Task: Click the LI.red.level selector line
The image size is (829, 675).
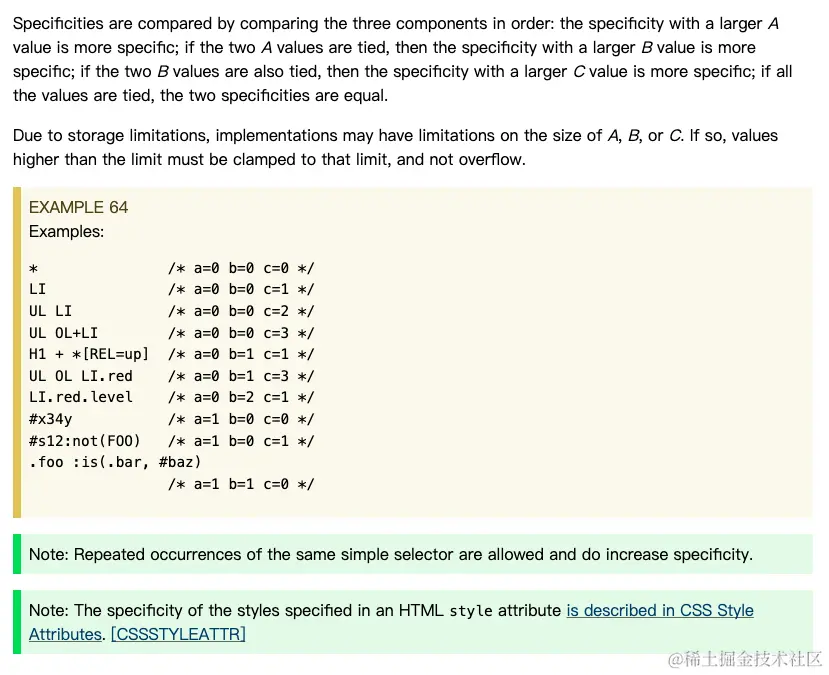Action: point(172,397)
